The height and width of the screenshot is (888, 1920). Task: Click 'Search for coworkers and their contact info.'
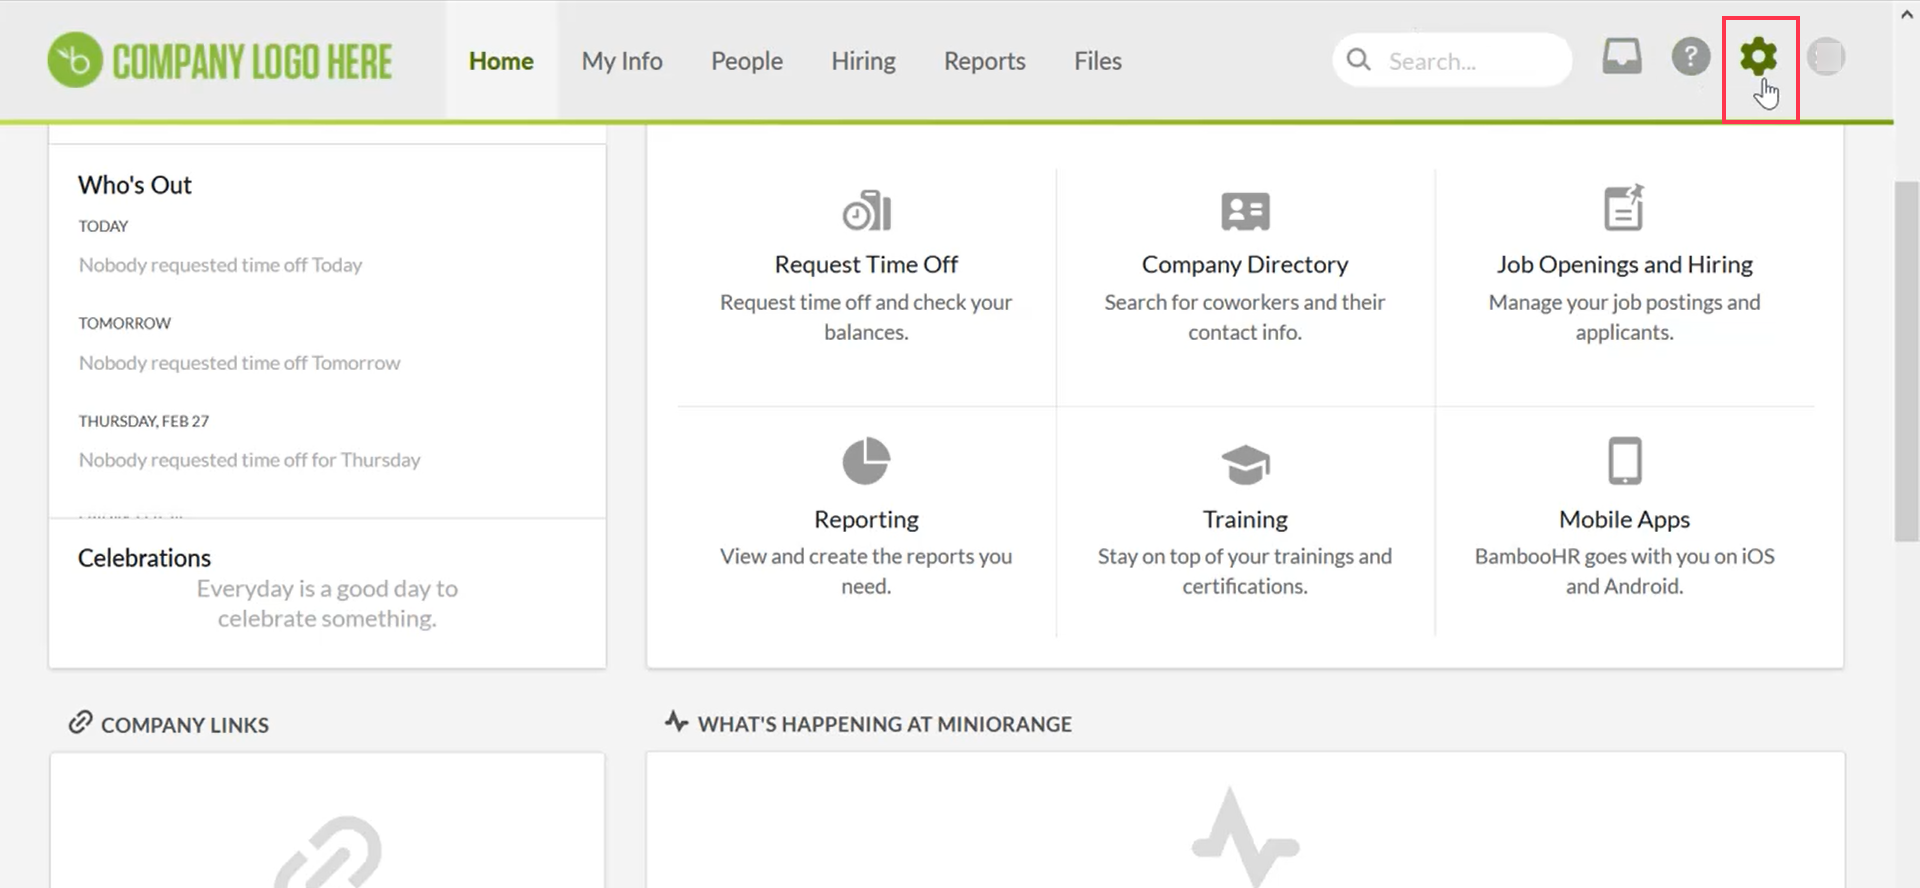click(x=1245, y=317)
